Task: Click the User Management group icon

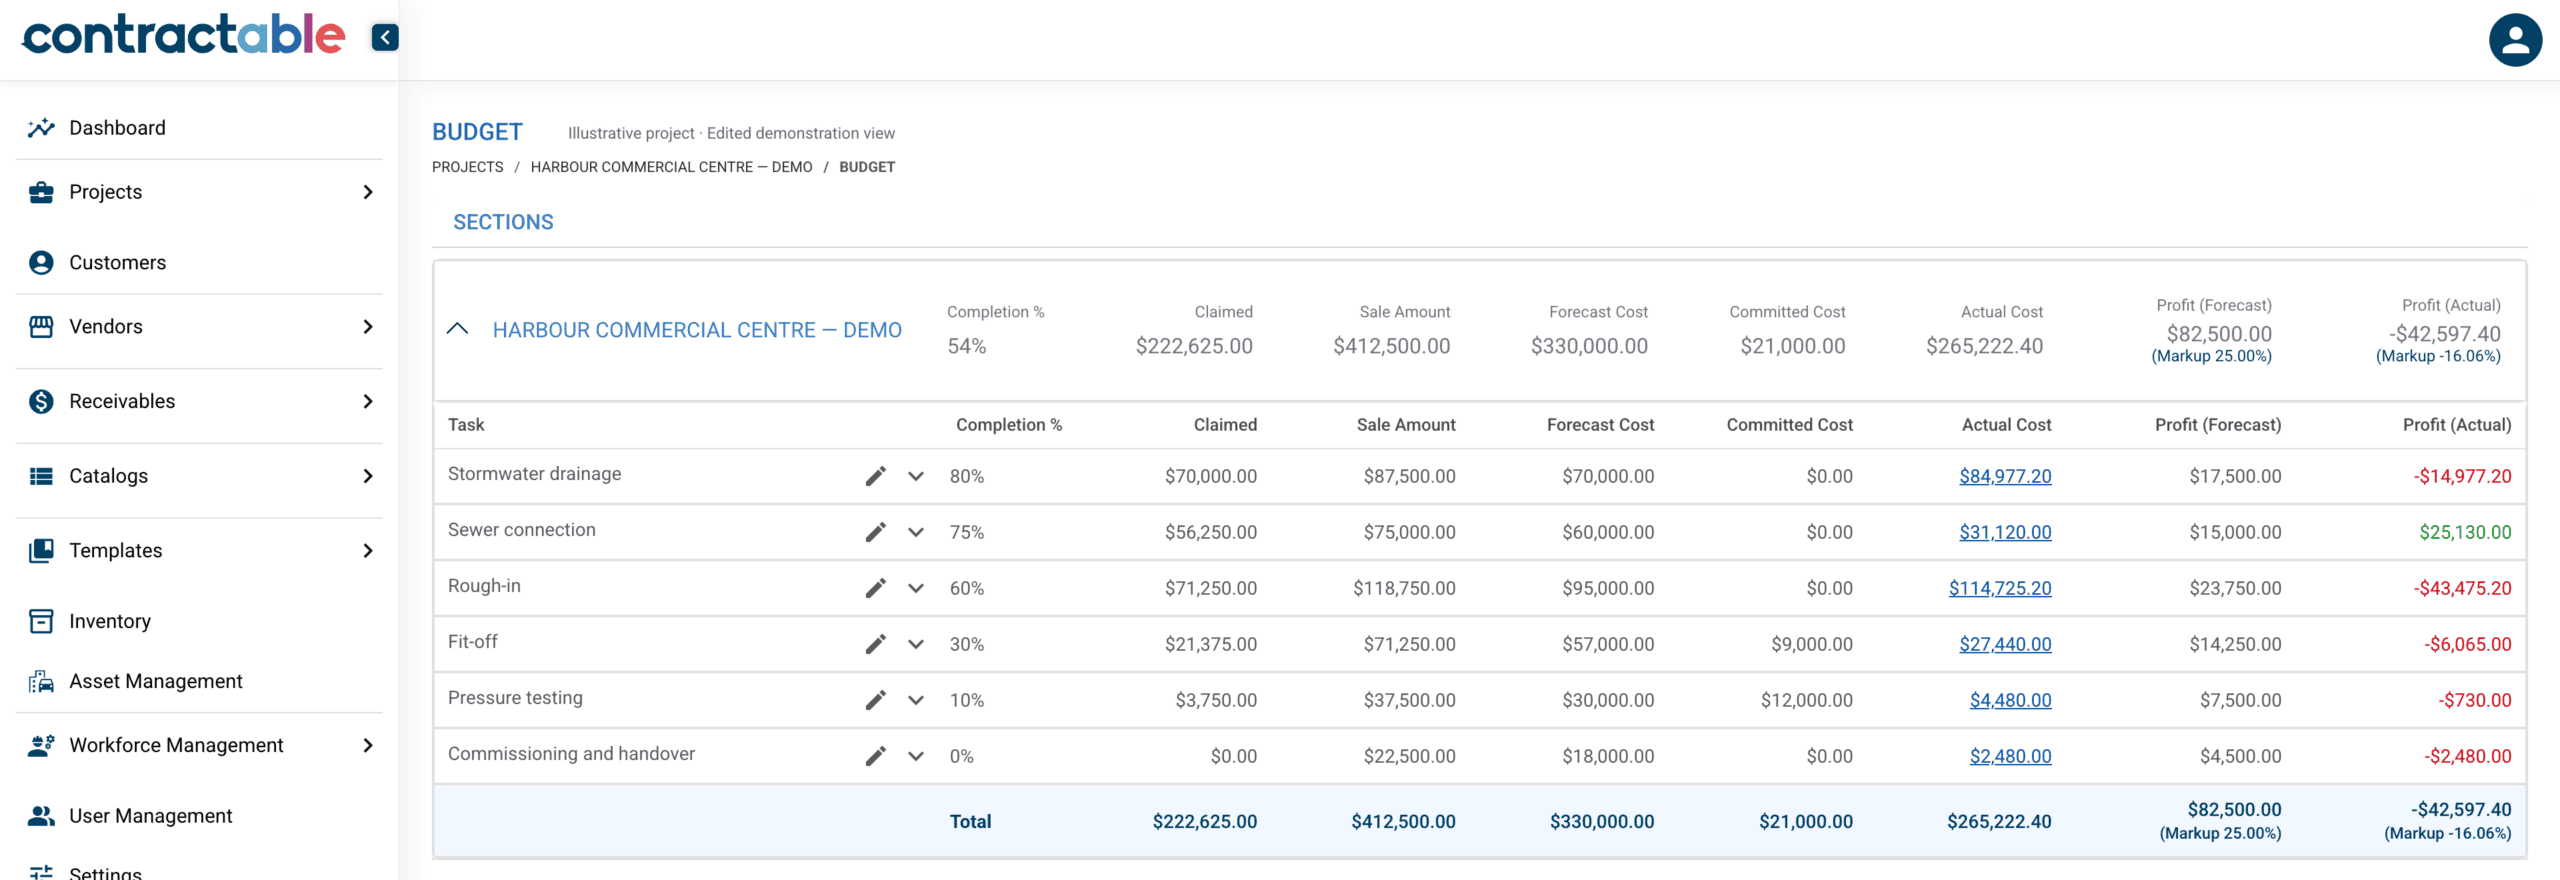Action: point(41,816)
